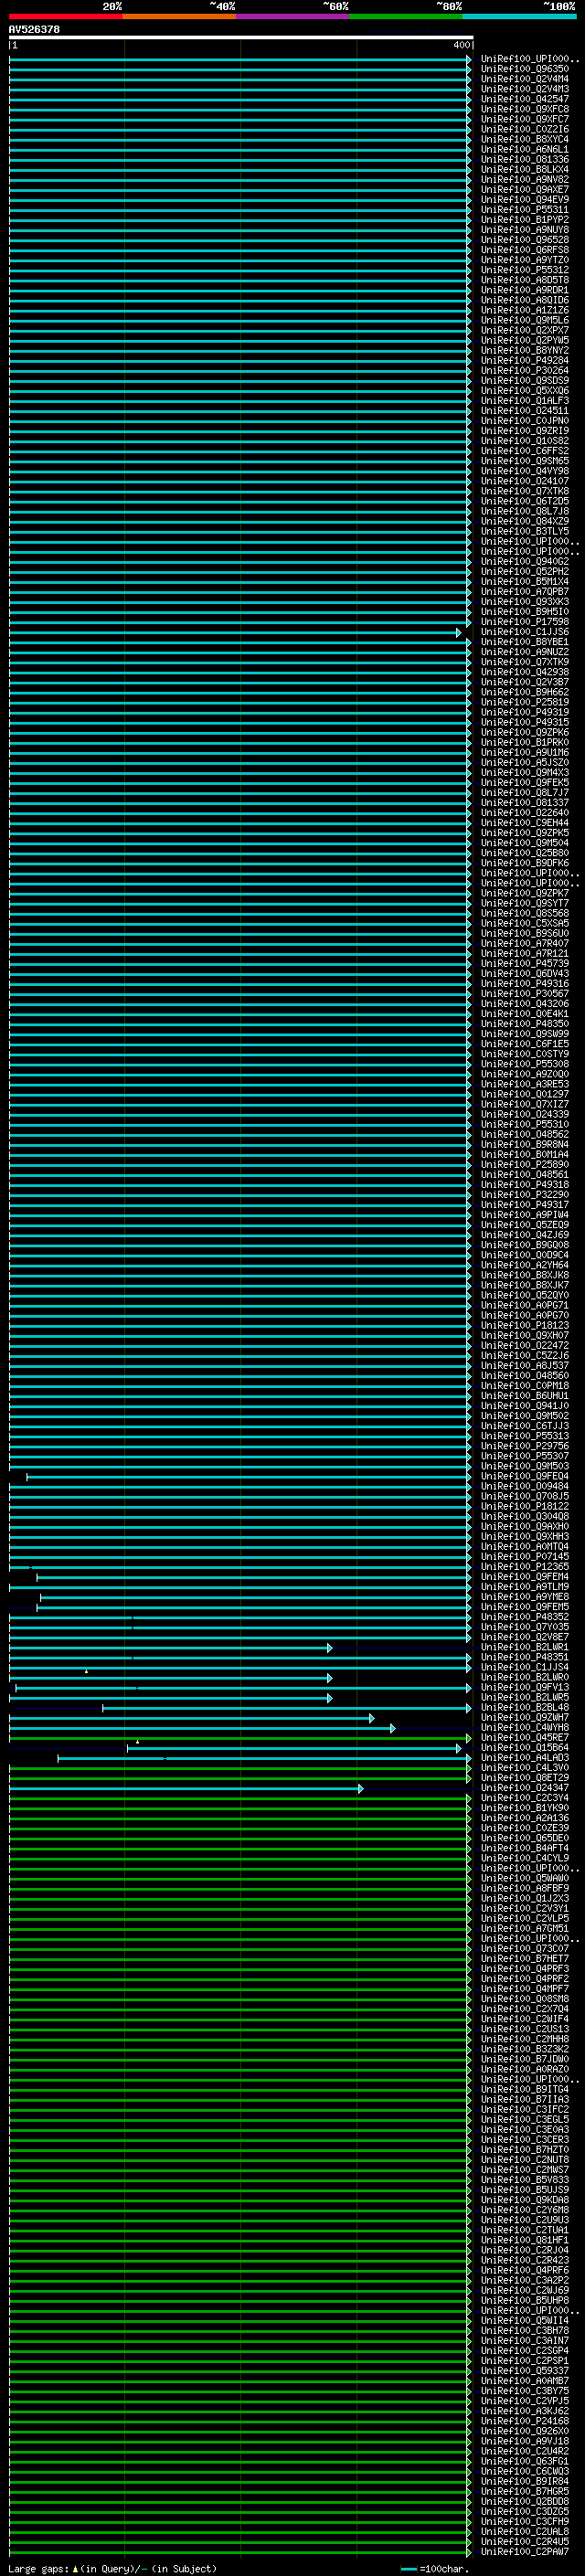Select hit label UniRef100_P49319
The height and width of the screenshot is (2576, 585).
tap(525, 712)
